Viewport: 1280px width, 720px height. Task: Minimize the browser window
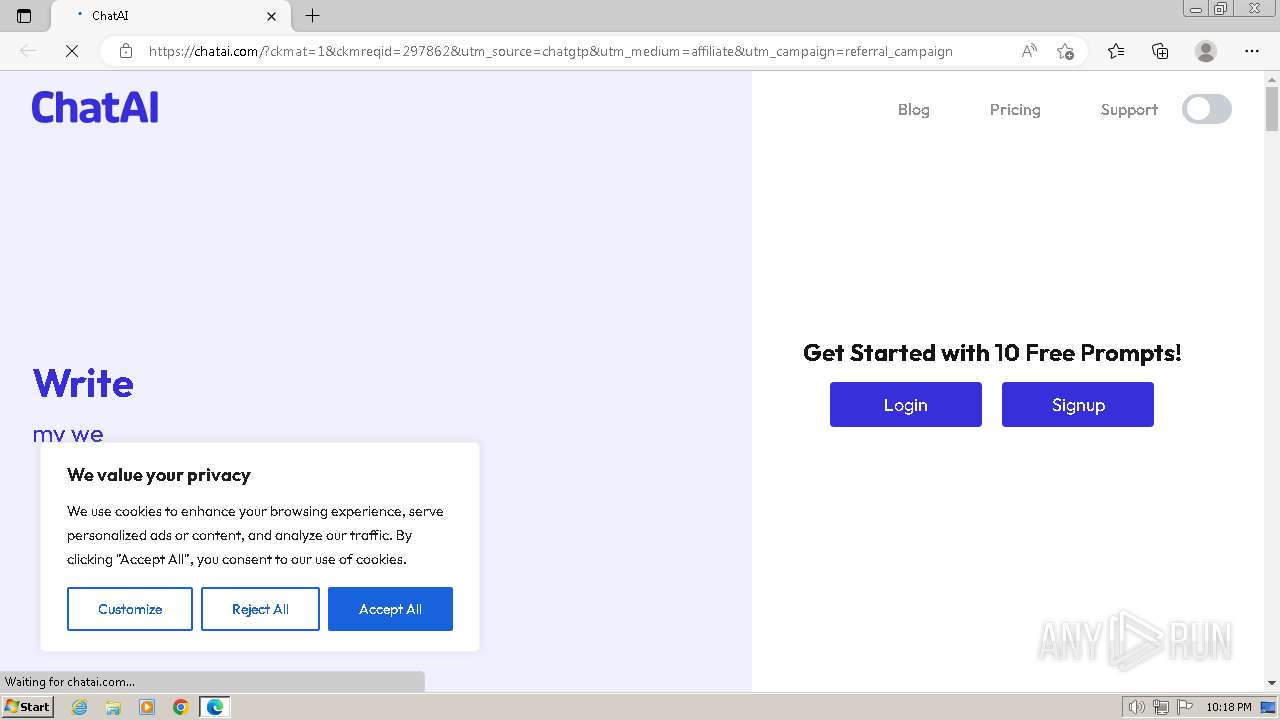point(1196,9)
